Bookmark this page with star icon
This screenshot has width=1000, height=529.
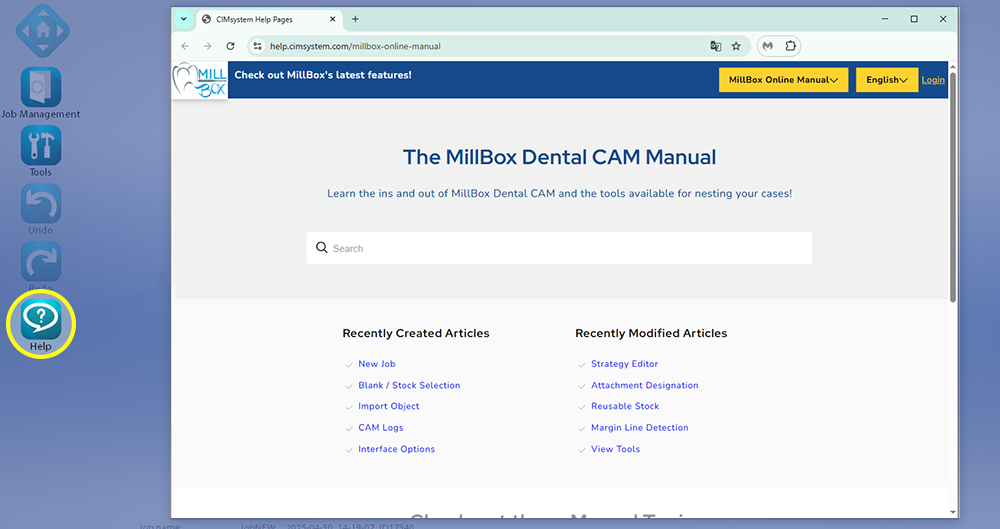pyautogui.click(x=736, y=46)
